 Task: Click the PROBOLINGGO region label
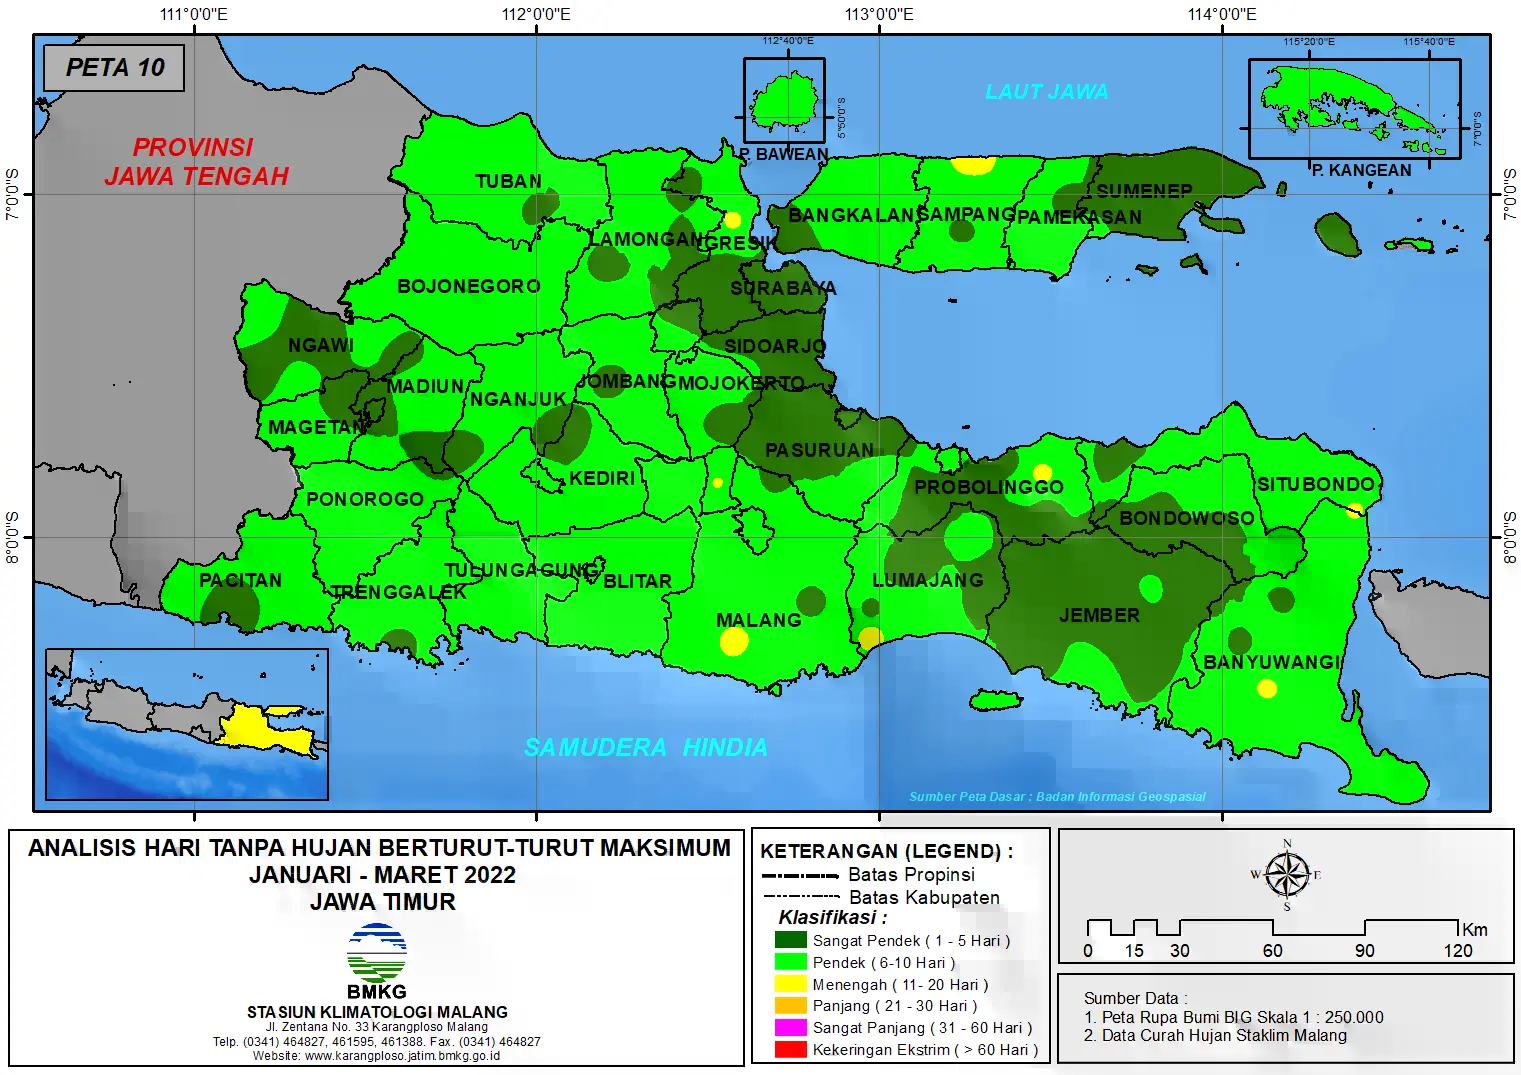(989, 488)
